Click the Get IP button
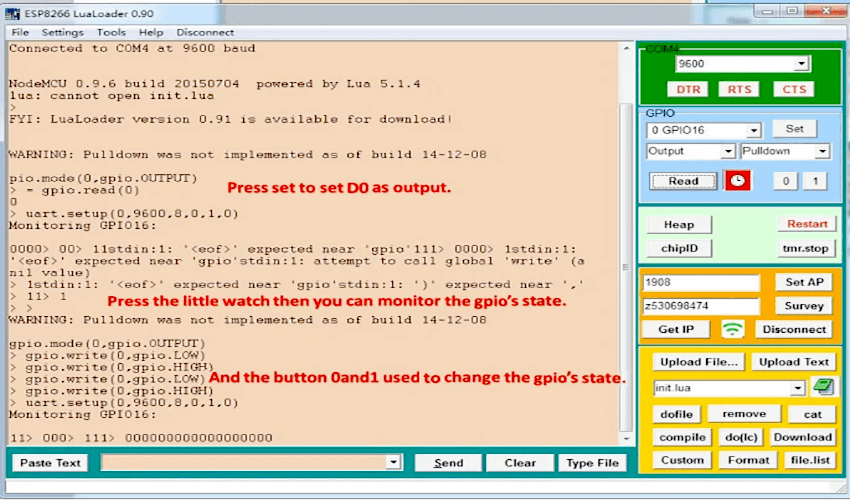Image resolution: width=850 pixels, height=502 pixels. coord(676,330)
